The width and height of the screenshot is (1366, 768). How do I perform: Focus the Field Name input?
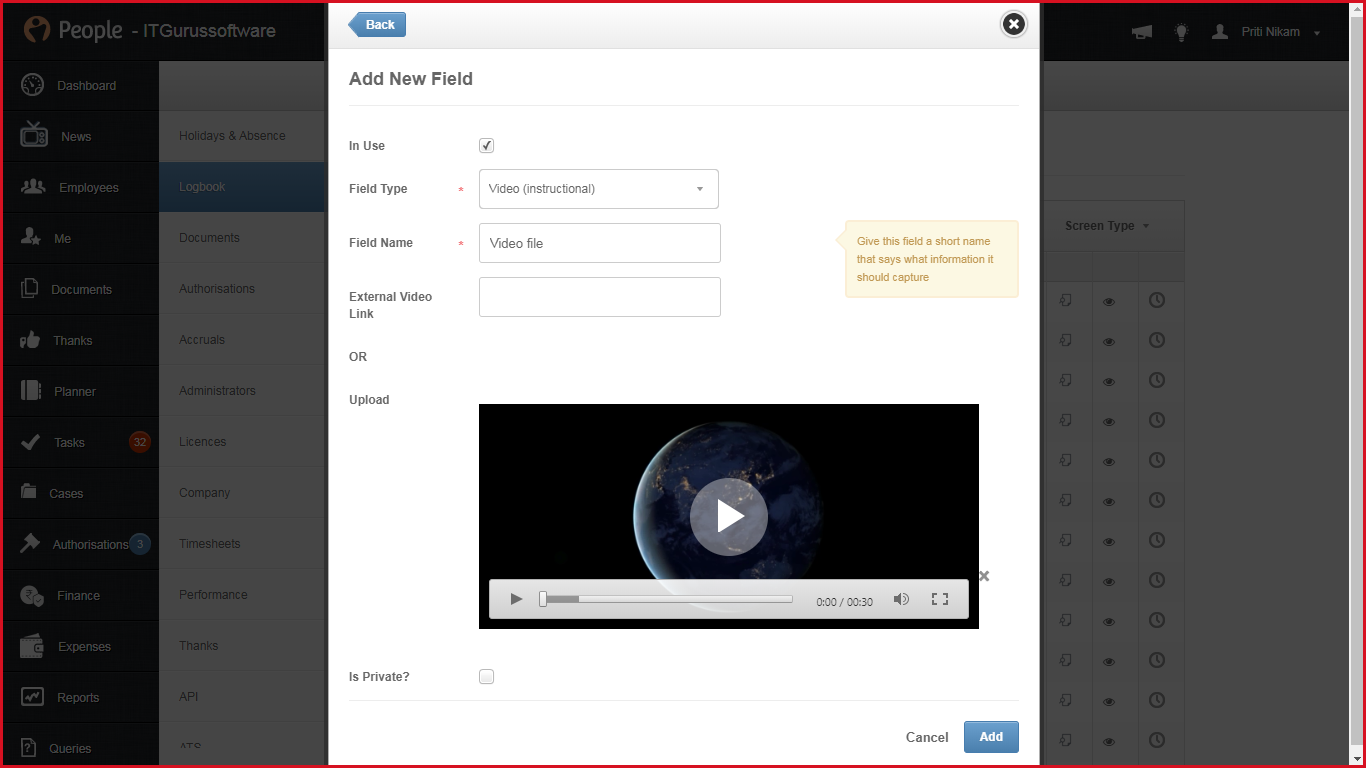(x=600, y=243)
